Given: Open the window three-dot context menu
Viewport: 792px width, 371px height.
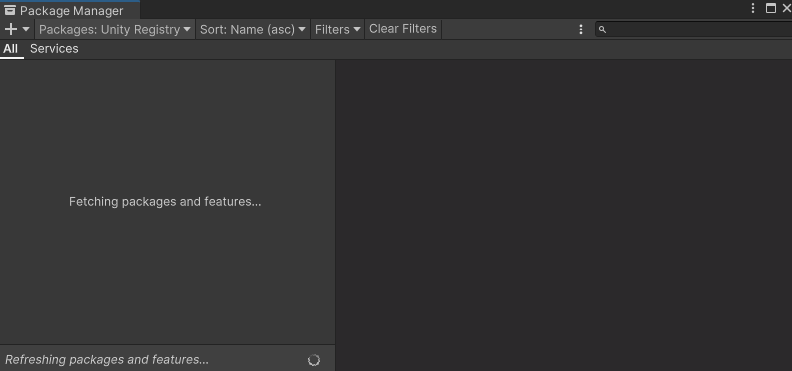Looking at the screenshot, I should [753, 8].
